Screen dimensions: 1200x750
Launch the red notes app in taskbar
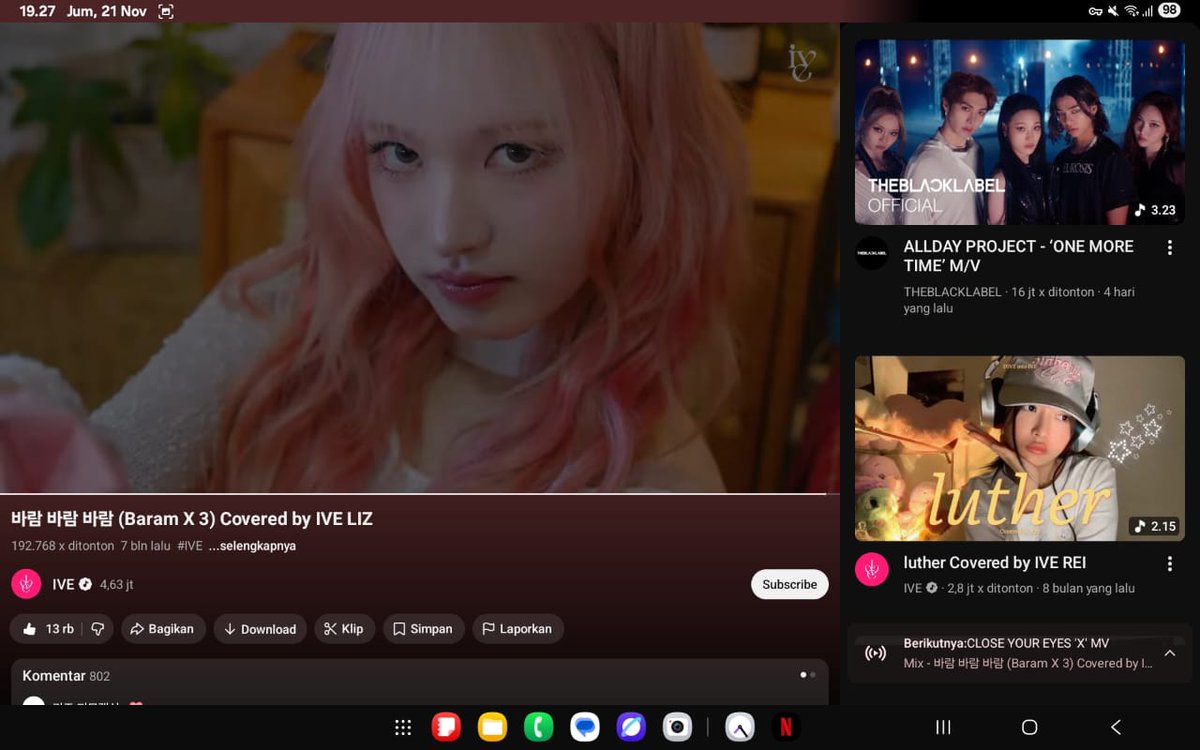tap(446, 727)
